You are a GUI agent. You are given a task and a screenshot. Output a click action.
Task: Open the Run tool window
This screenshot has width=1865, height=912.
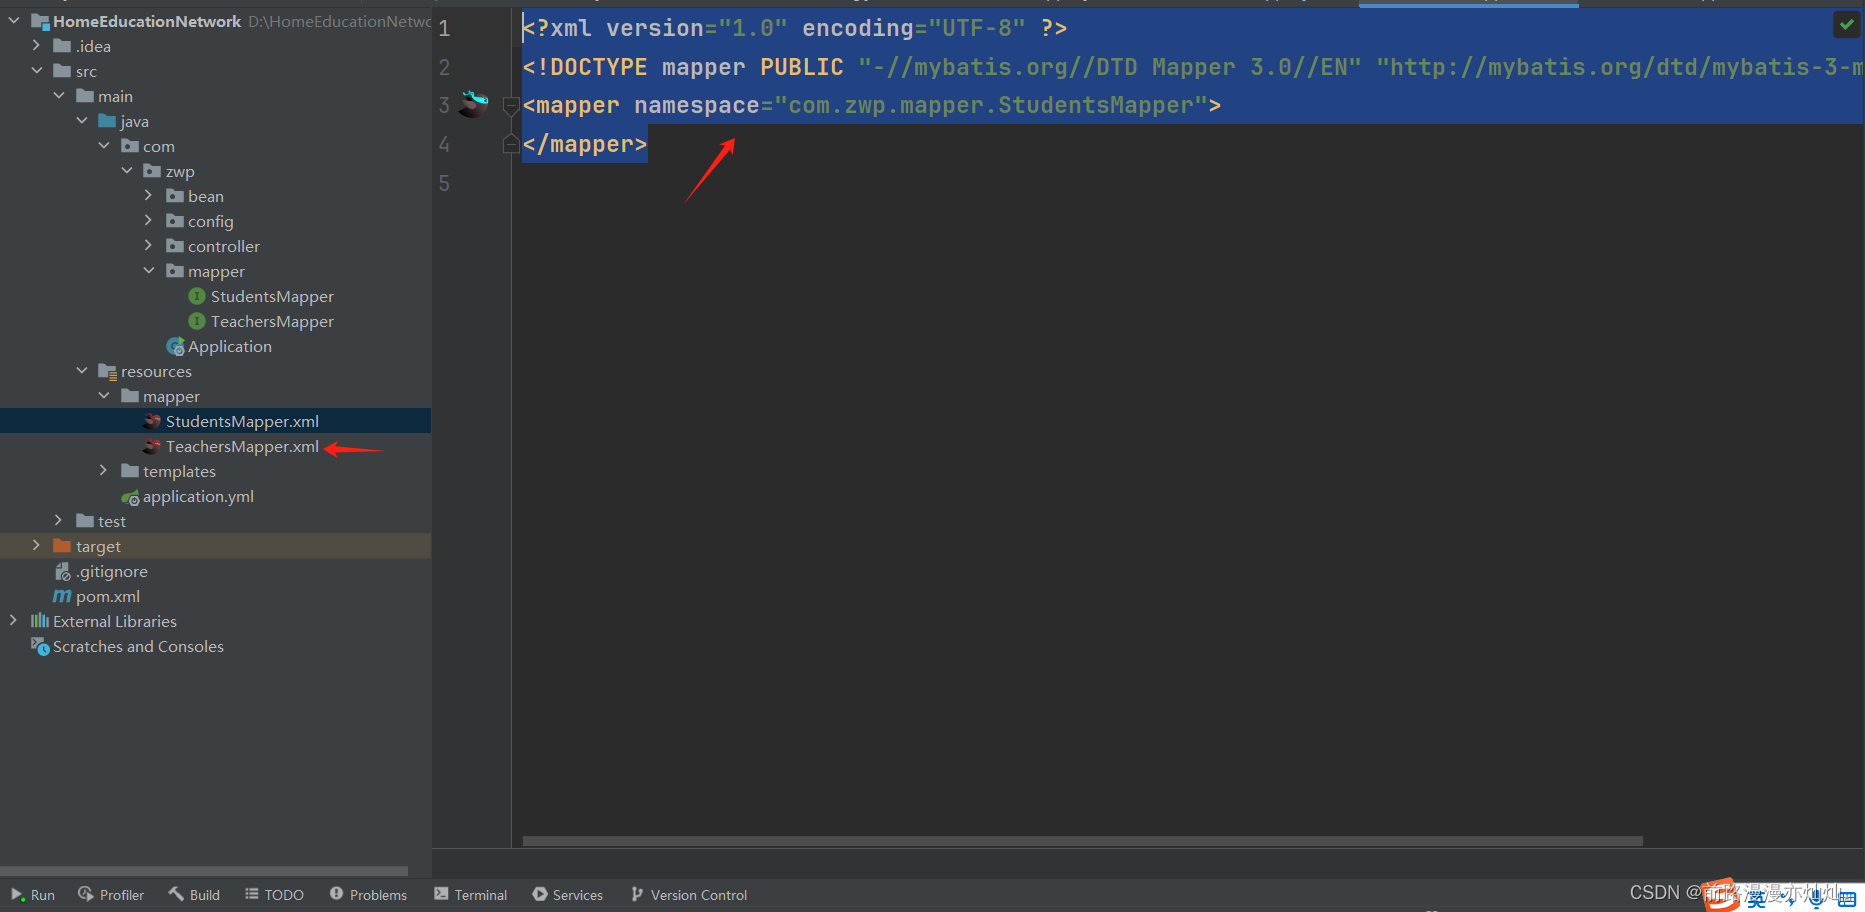(33, 895)
